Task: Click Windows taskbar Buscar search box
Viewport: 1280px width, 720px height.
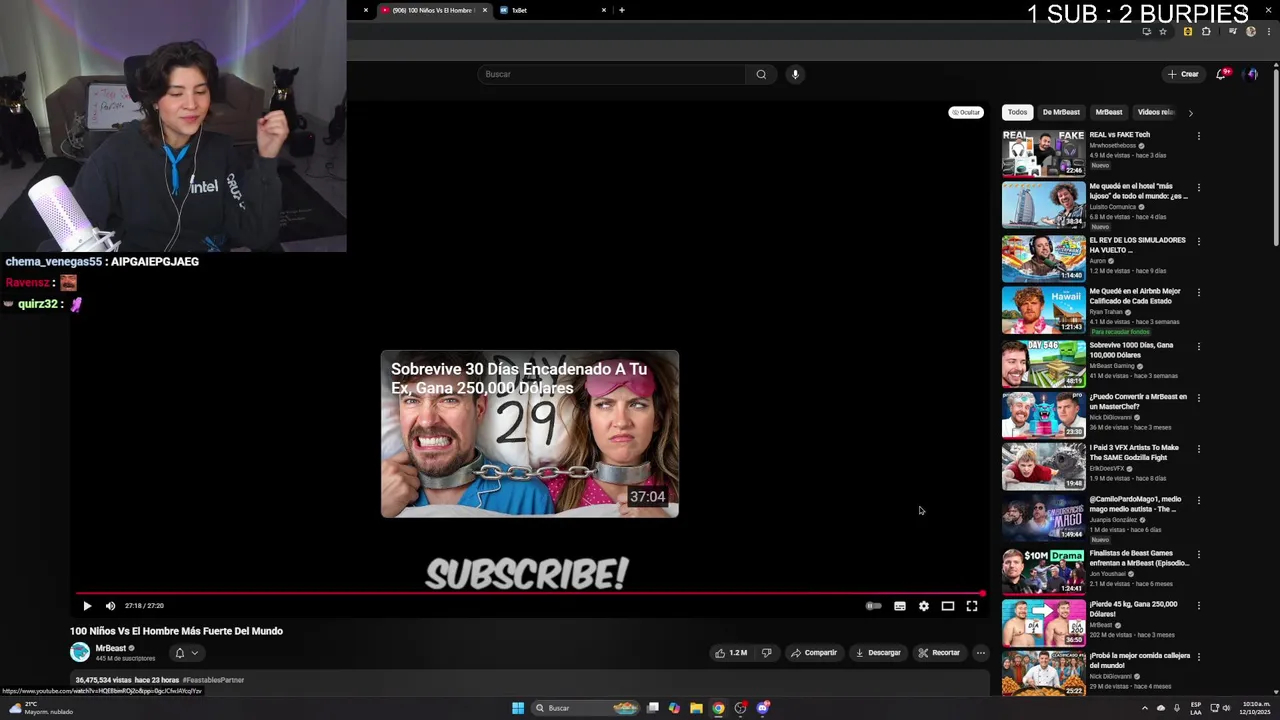Action: [x=586, y=708]
